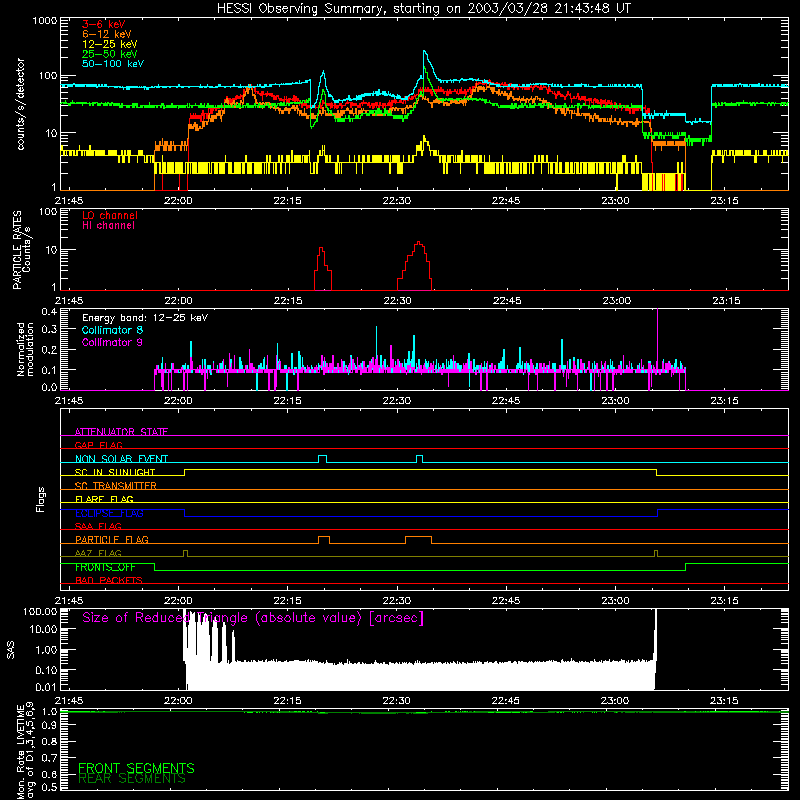Screen dimensions: 800x800
Task: Click the BAD_PACKETS flag label
Action: coord(109,580)
